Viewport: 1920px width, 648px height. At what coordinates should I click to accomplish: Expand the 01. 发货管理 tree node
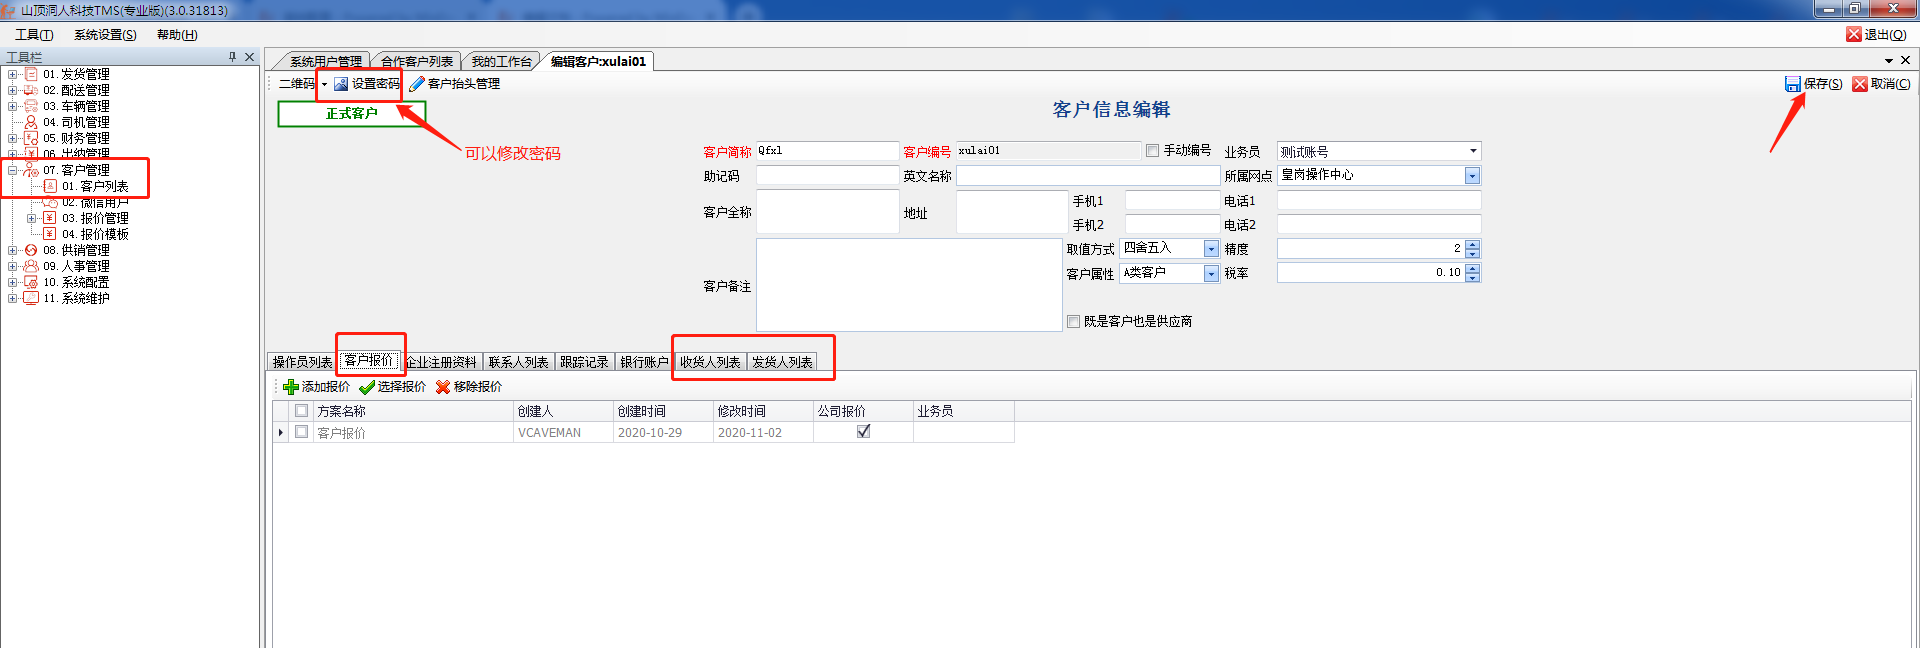pos(12,74)
